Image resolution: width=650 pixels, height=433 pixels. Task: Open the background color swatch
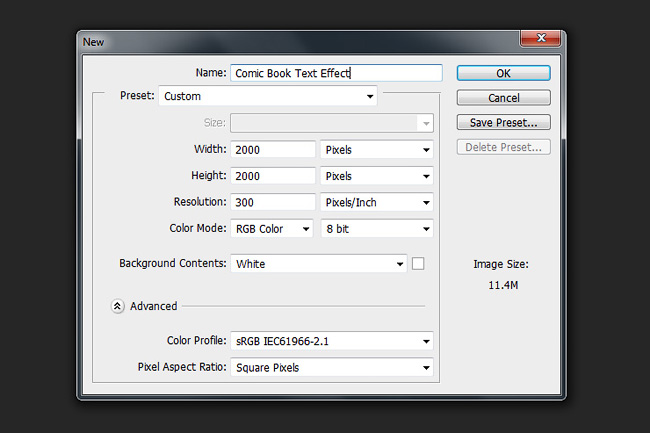[x=418, y=264]
